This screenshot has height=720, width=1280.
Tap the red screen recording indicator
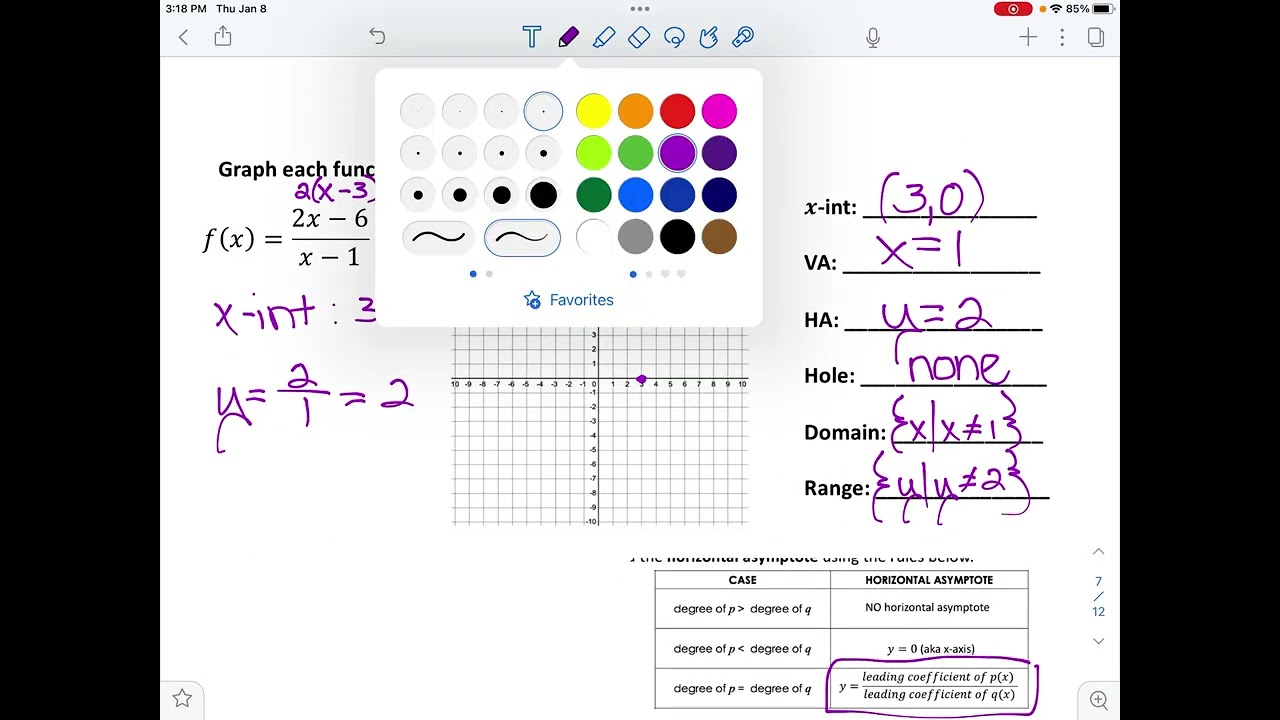pyautogui.click(x=1013, y=9)
